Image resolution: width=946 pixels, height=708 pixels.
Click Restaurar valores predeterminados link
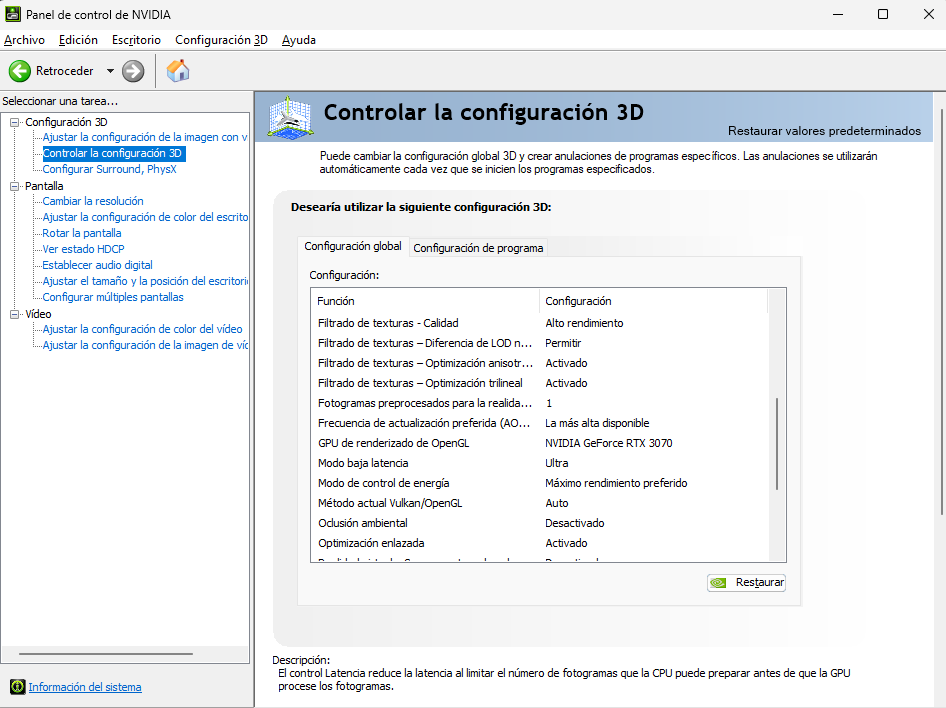tap(824, 131)
